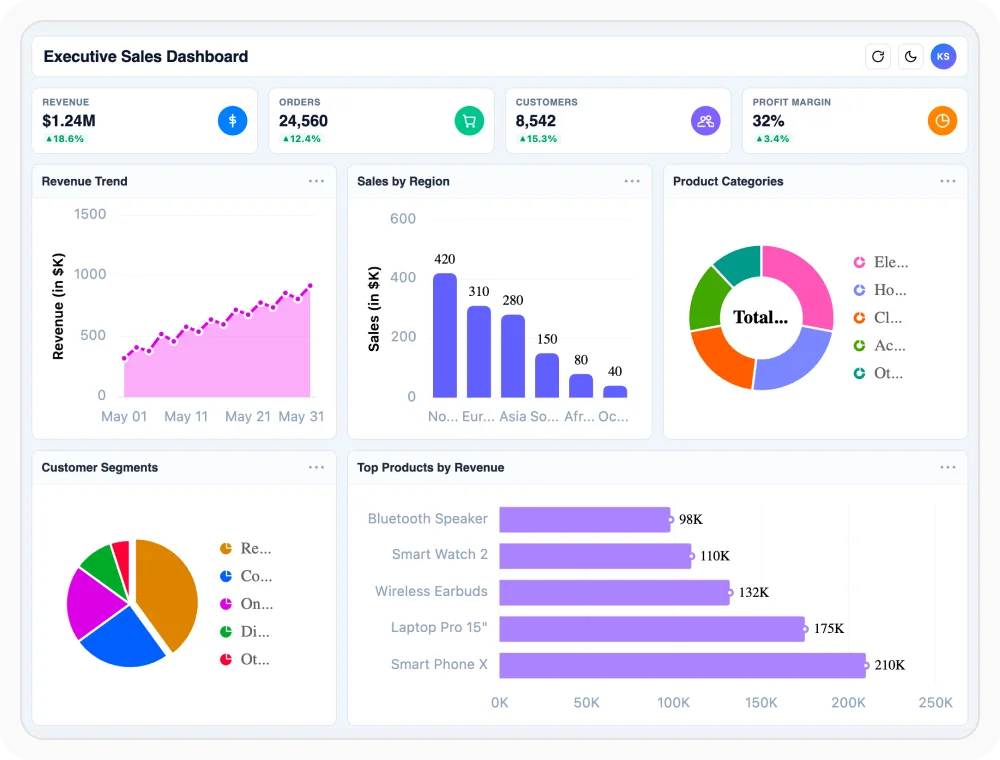The width and height of the screenshot is (1000, 760).
Task: Toggle the pink Ele... legend entry
Action: tap(881, 262)
